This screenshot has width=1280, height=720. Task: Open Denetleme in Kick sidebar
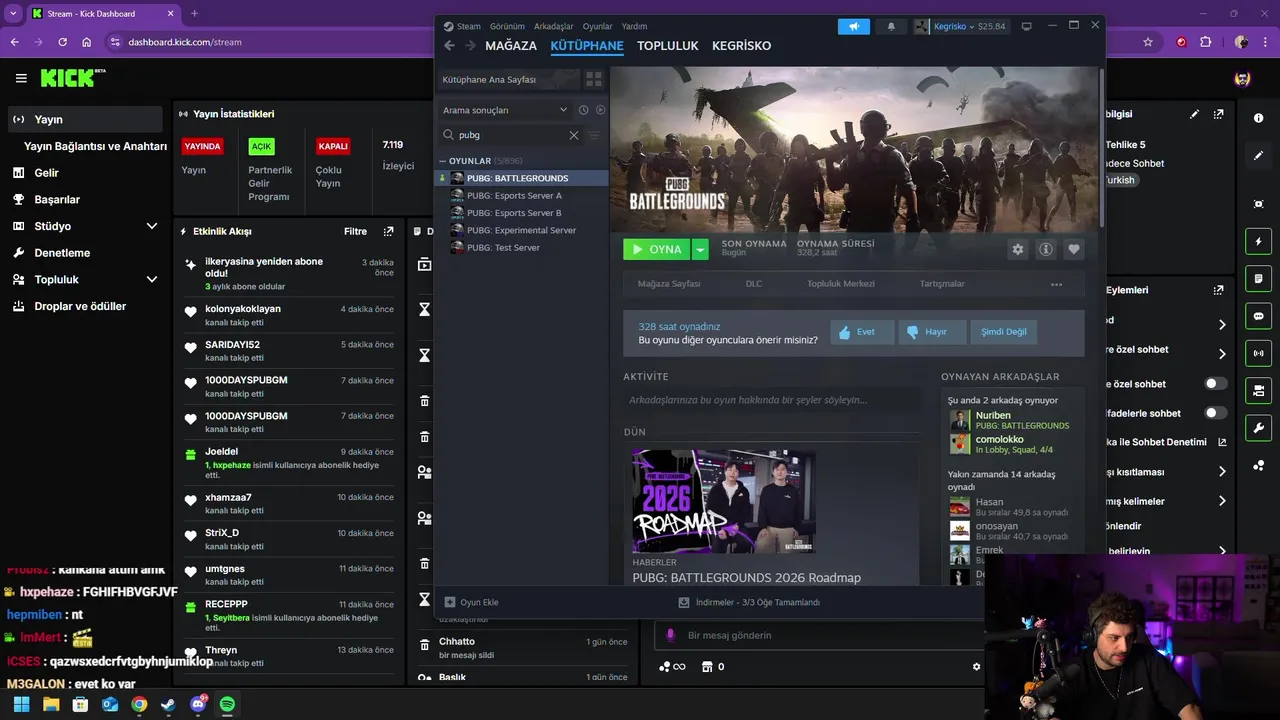click(62, 253)
